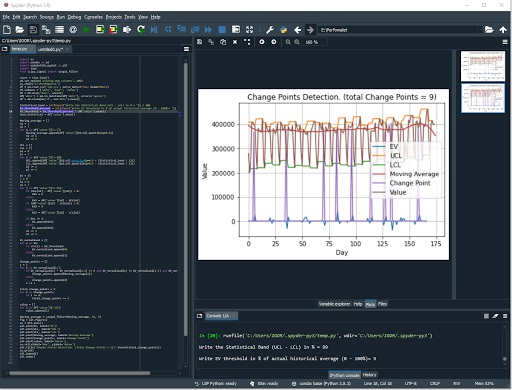The width and height of the screenshot is (512, 390).
Task: Switch to the Help pane tab
Action: (x=358, y=304)
